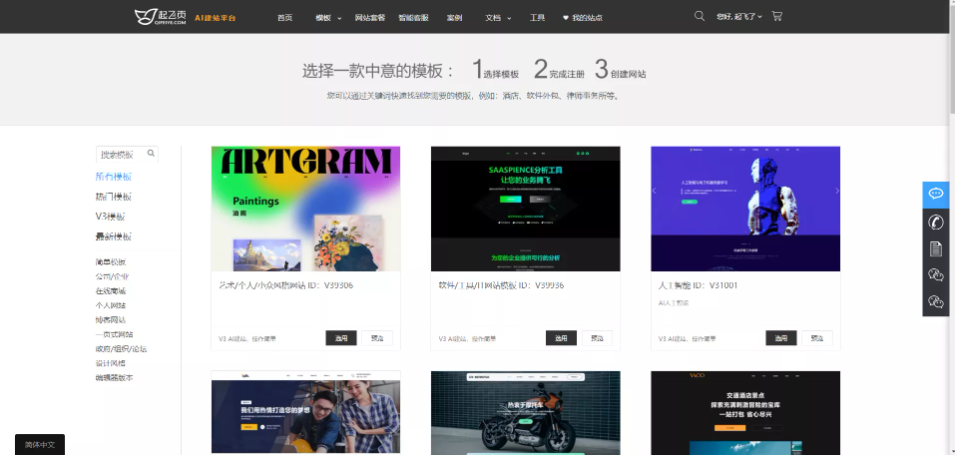Open 智能客服 in the navigation bar
The width and height of the screenshot is (955, 455).
click(414, 18)
